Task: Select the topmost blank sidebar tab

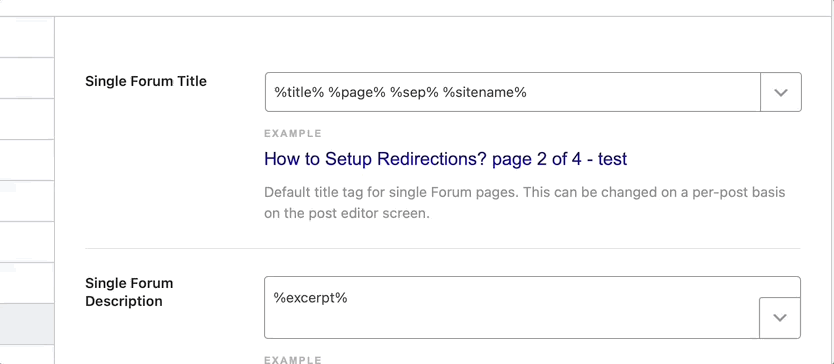Action: (x=27, y=37)
